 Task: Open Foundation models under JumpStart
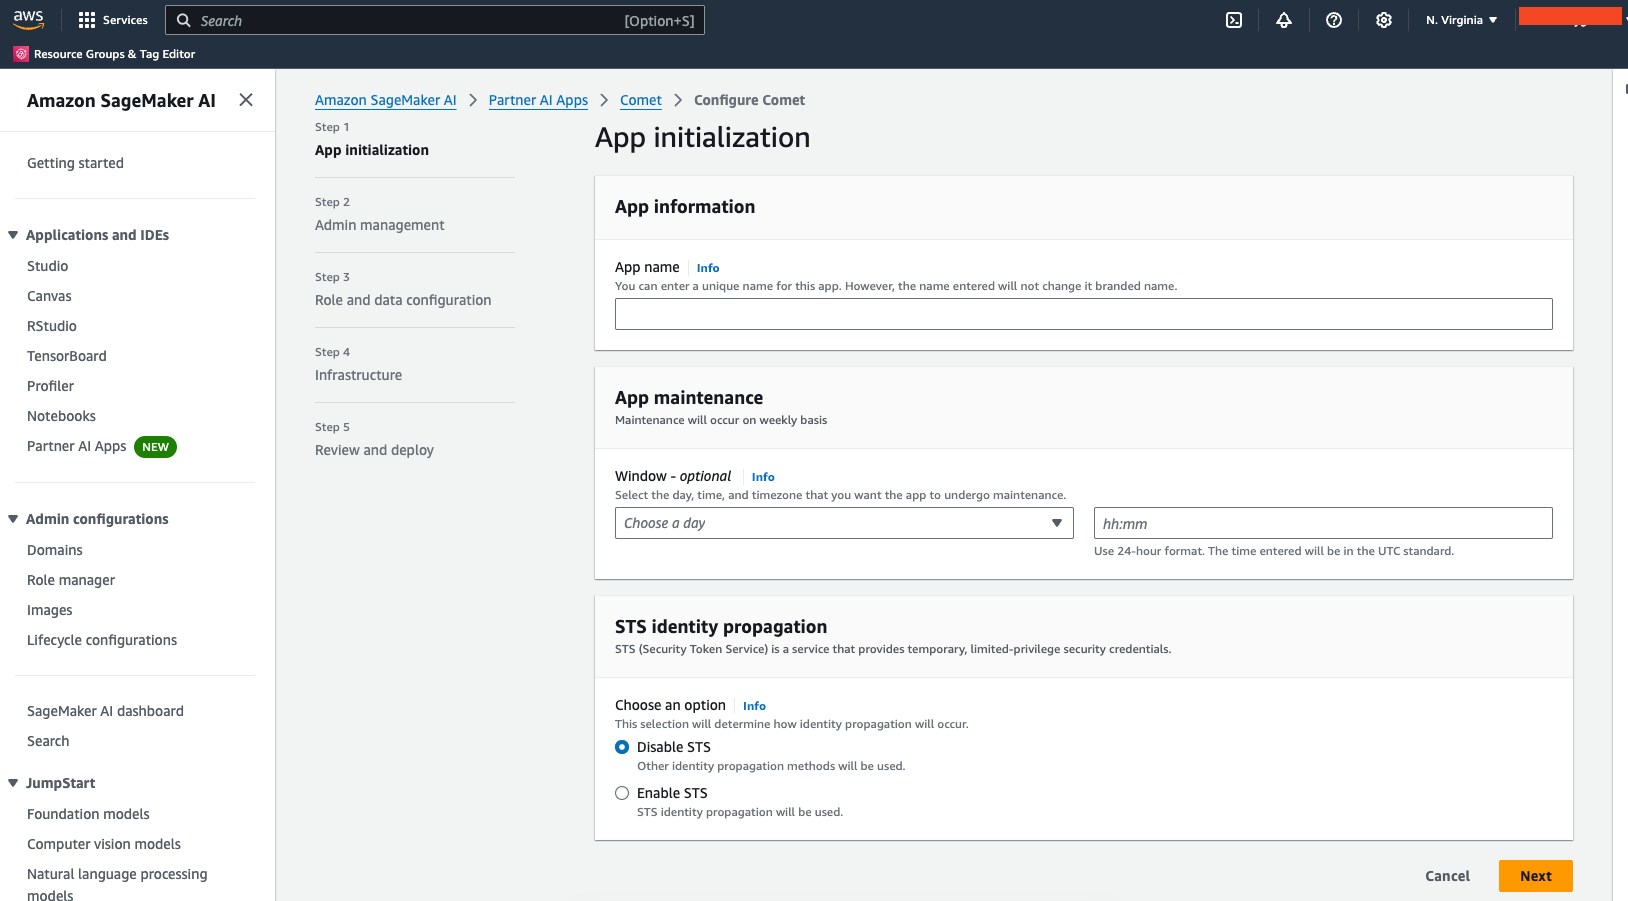tap(88, 814)
